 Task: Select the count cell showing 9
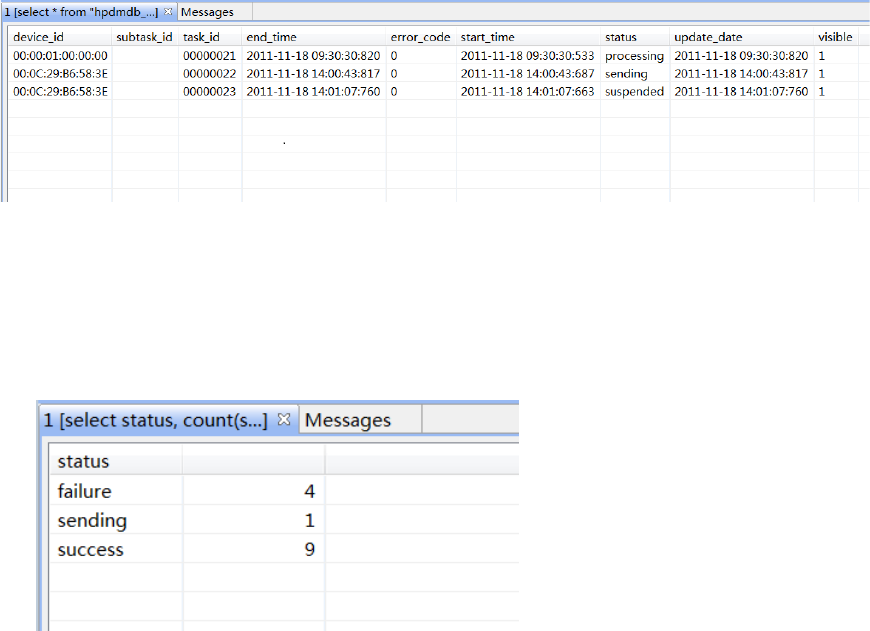(309, 549)
